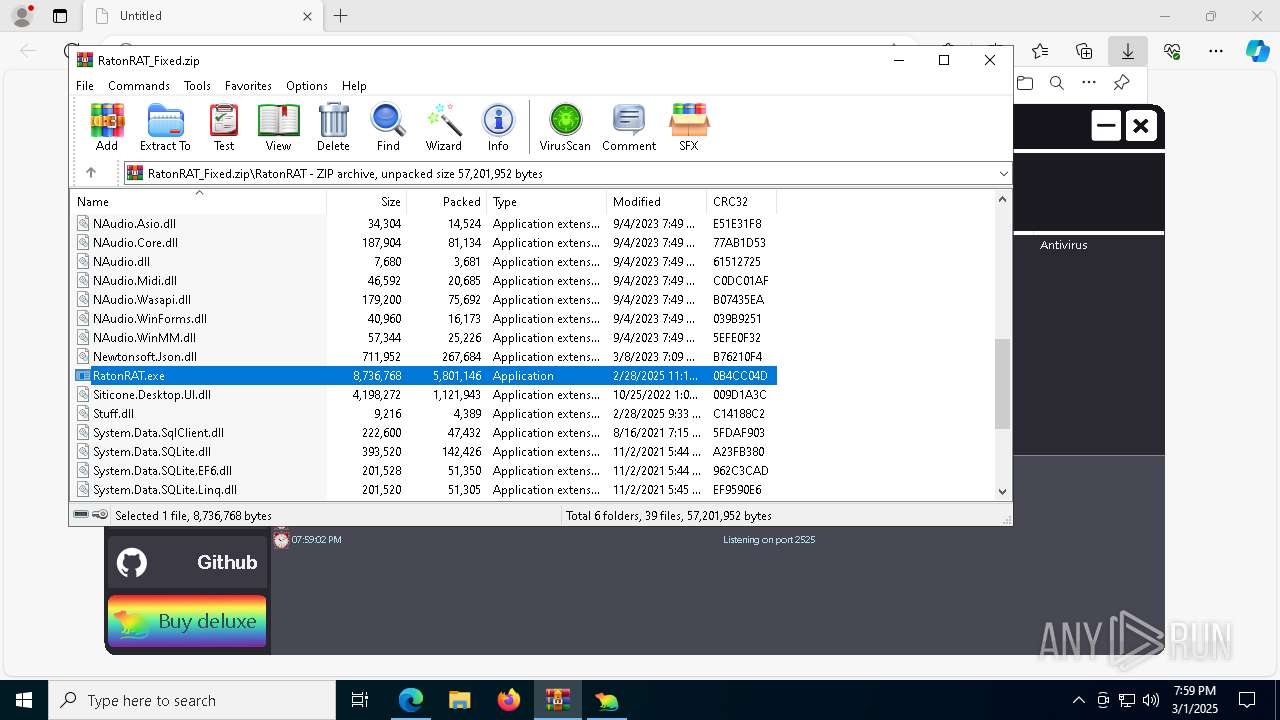The height and width of the screenshot is (720, 1280).
Task: Minimize the RatonRAT window
Action: pos(1105,126)
